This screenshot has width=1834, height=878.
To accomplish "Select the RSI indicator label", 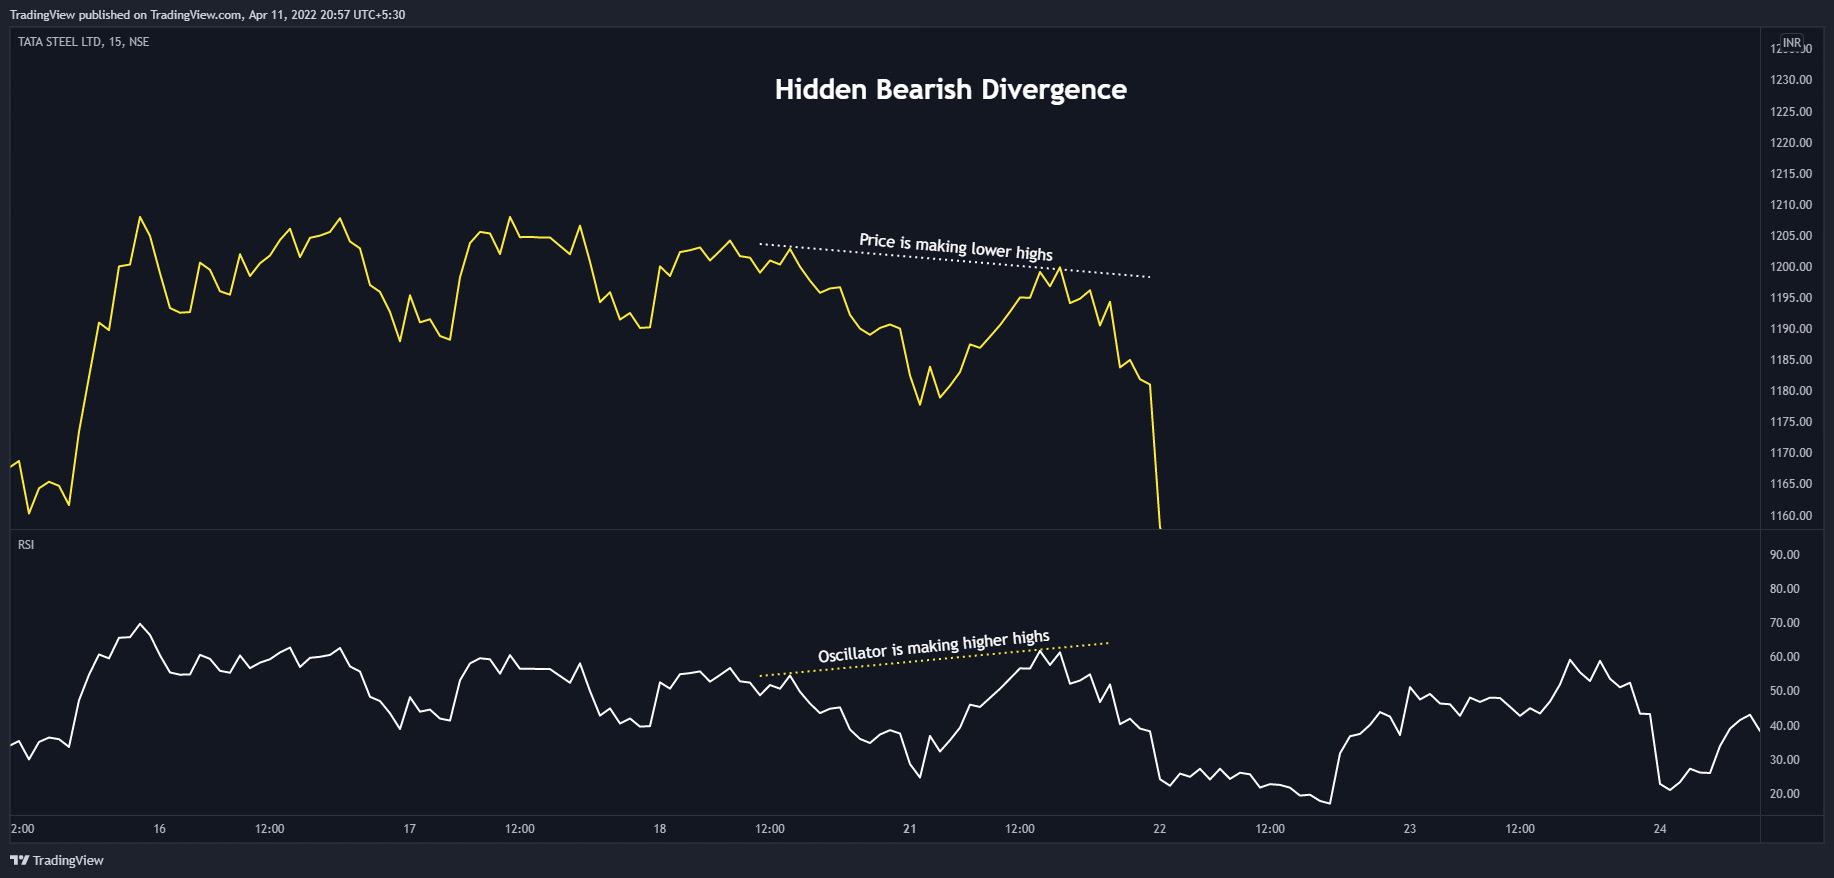I will click(26, 545).
